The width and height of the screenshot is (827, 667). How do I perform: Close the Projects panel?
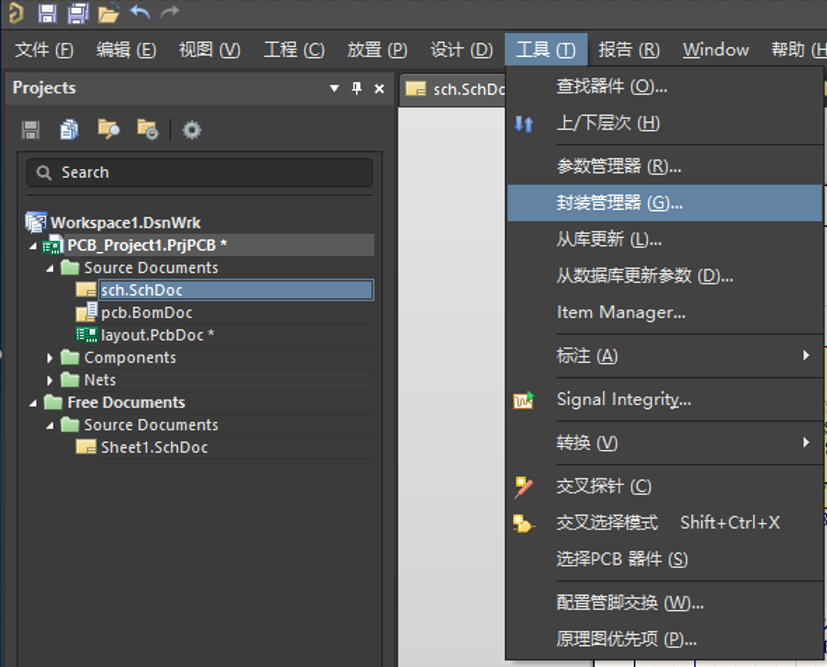tap(379, 89)
